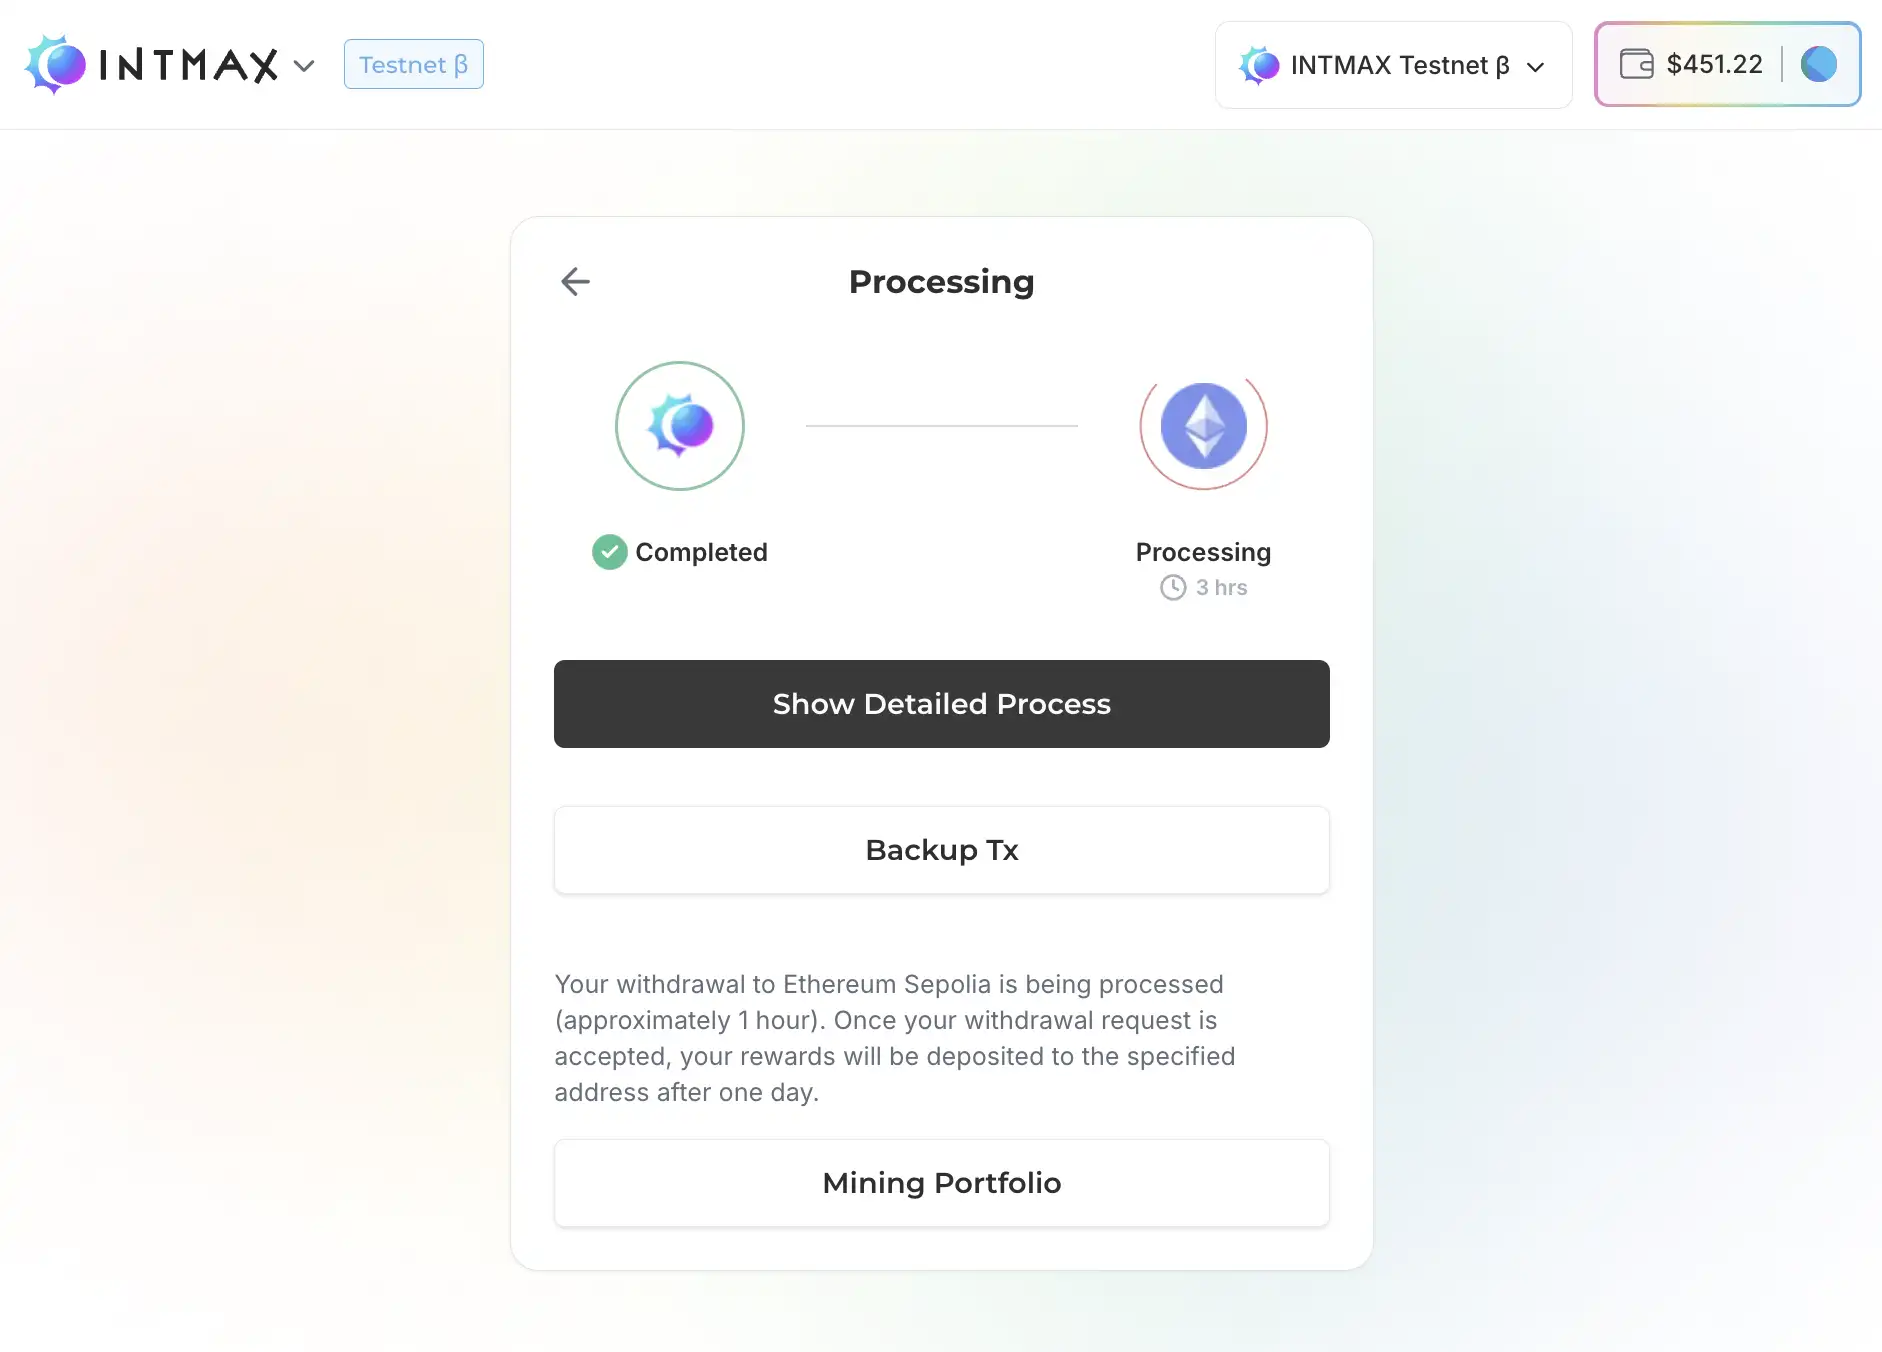
Task: Click the back arrow icon
Action: 575,282
